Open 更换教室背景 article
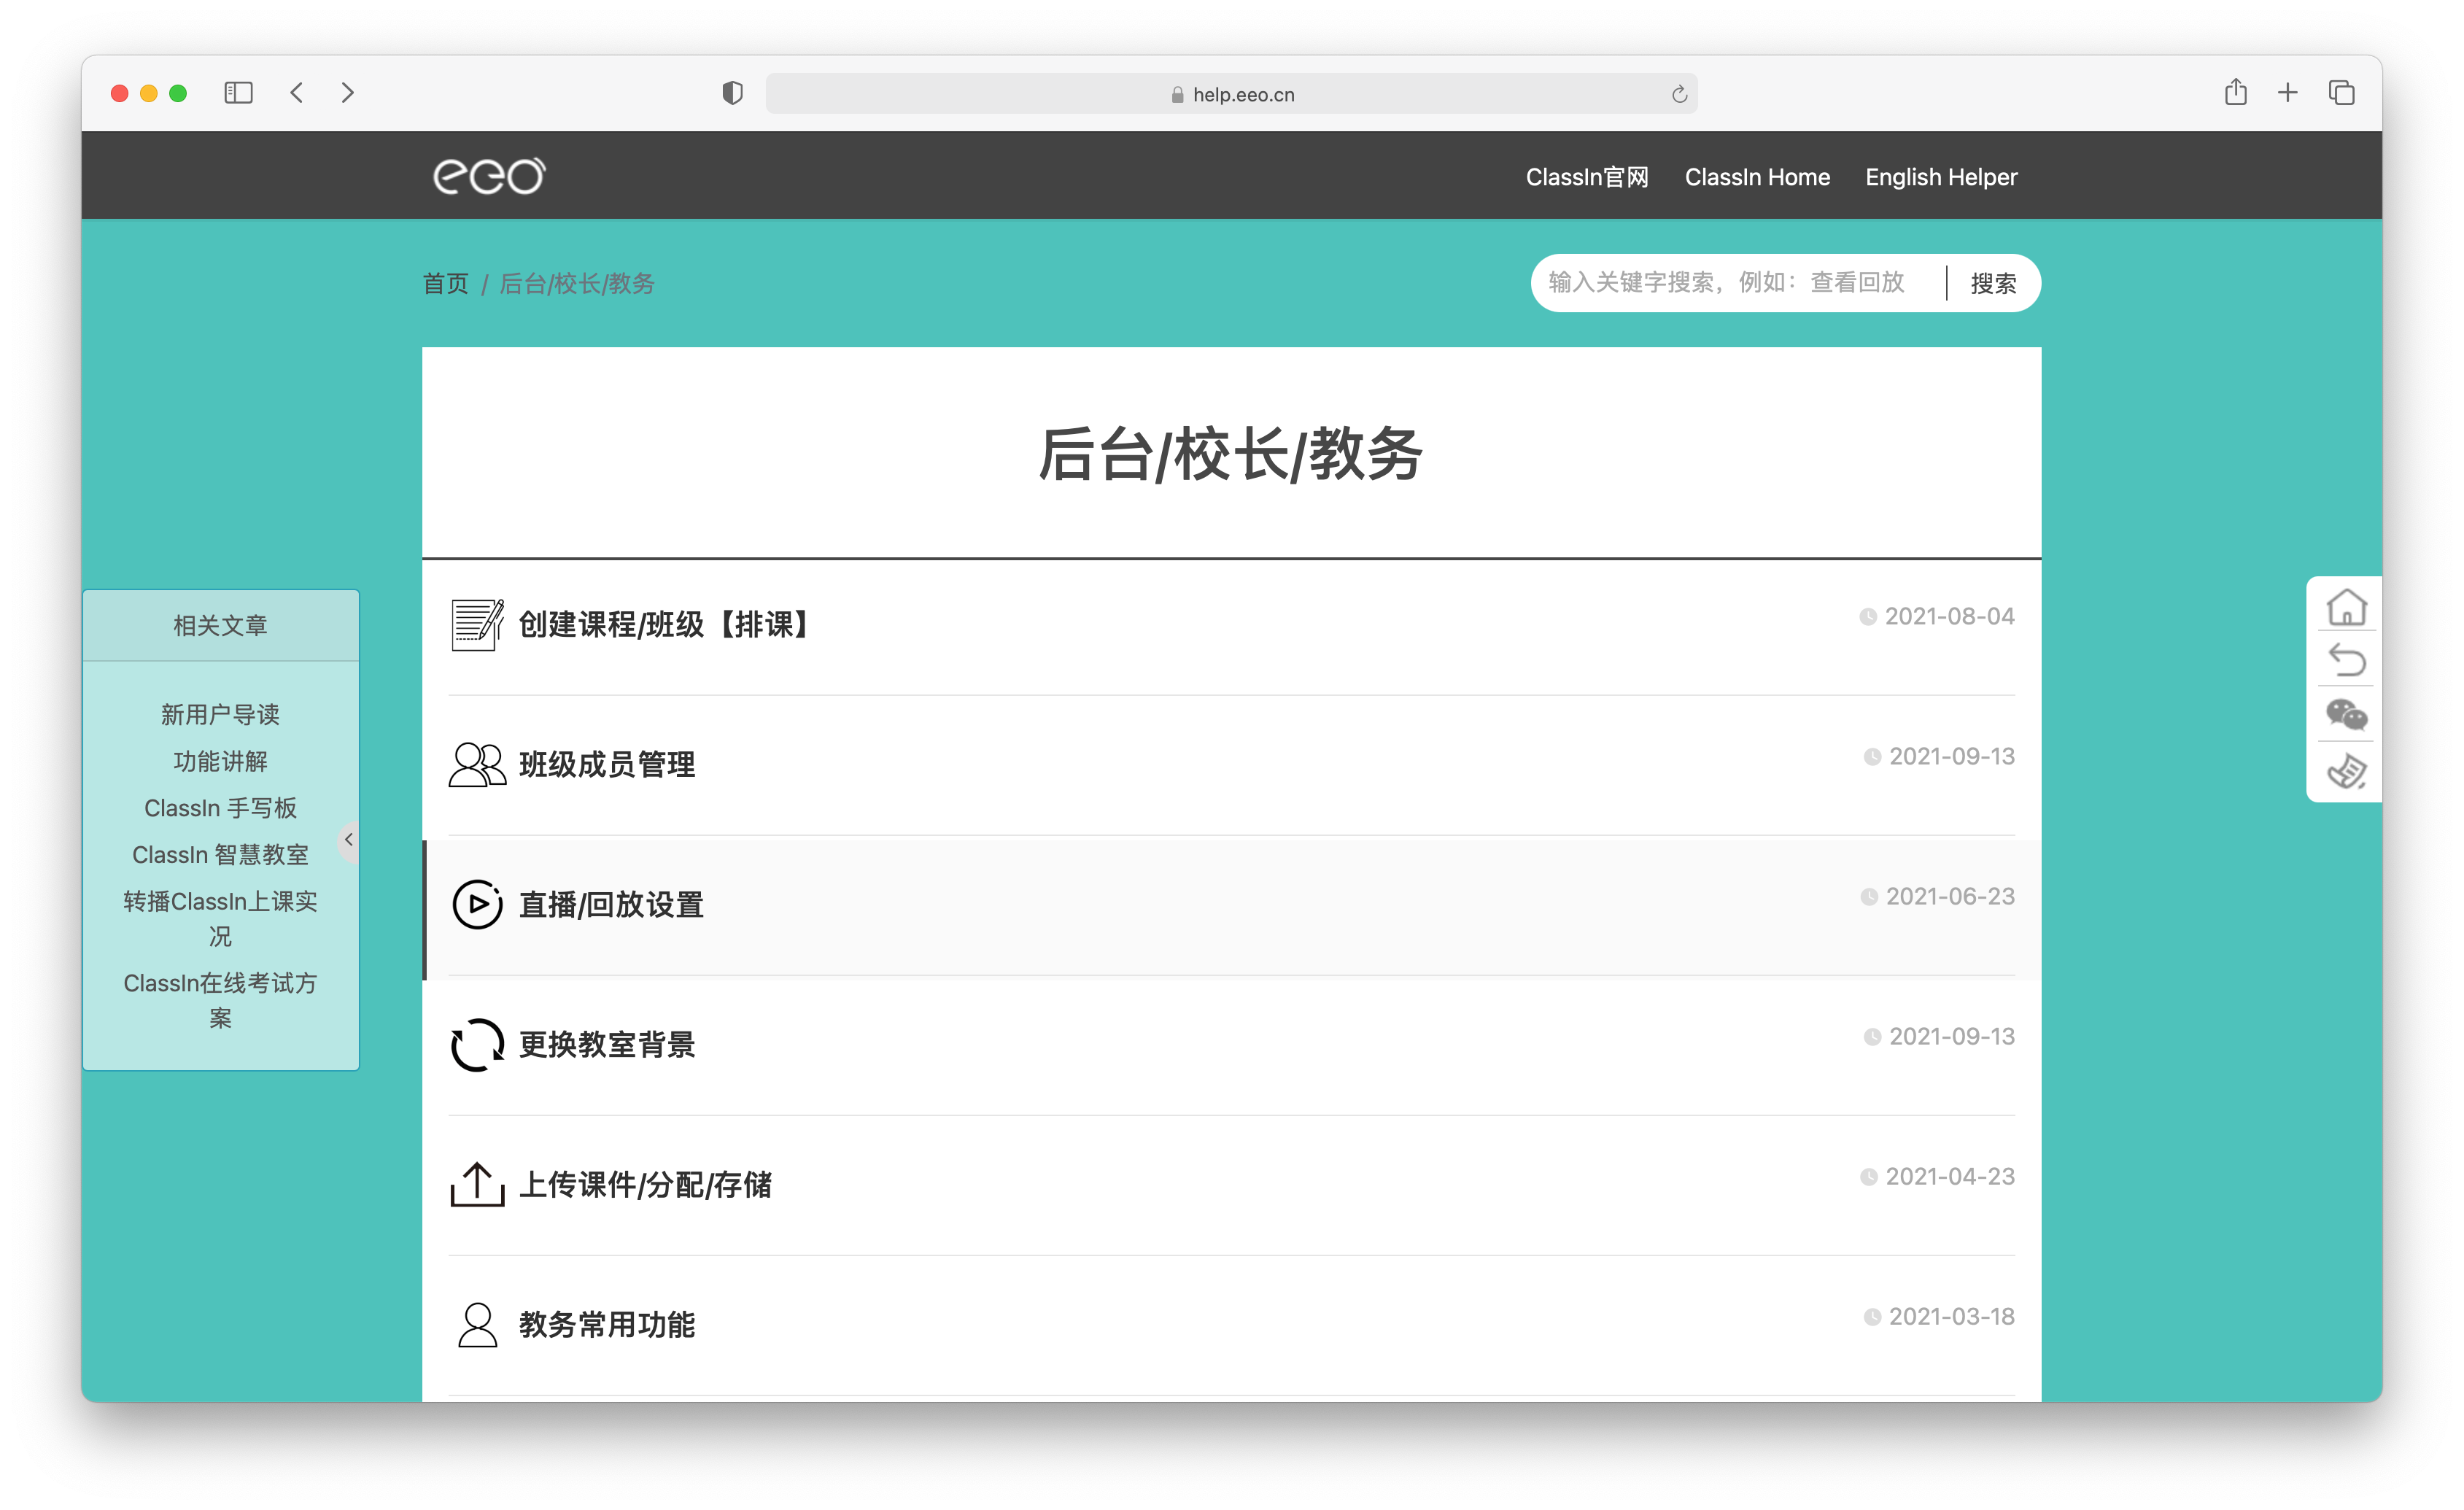2464x1510 pixels. coord(607,1044)
